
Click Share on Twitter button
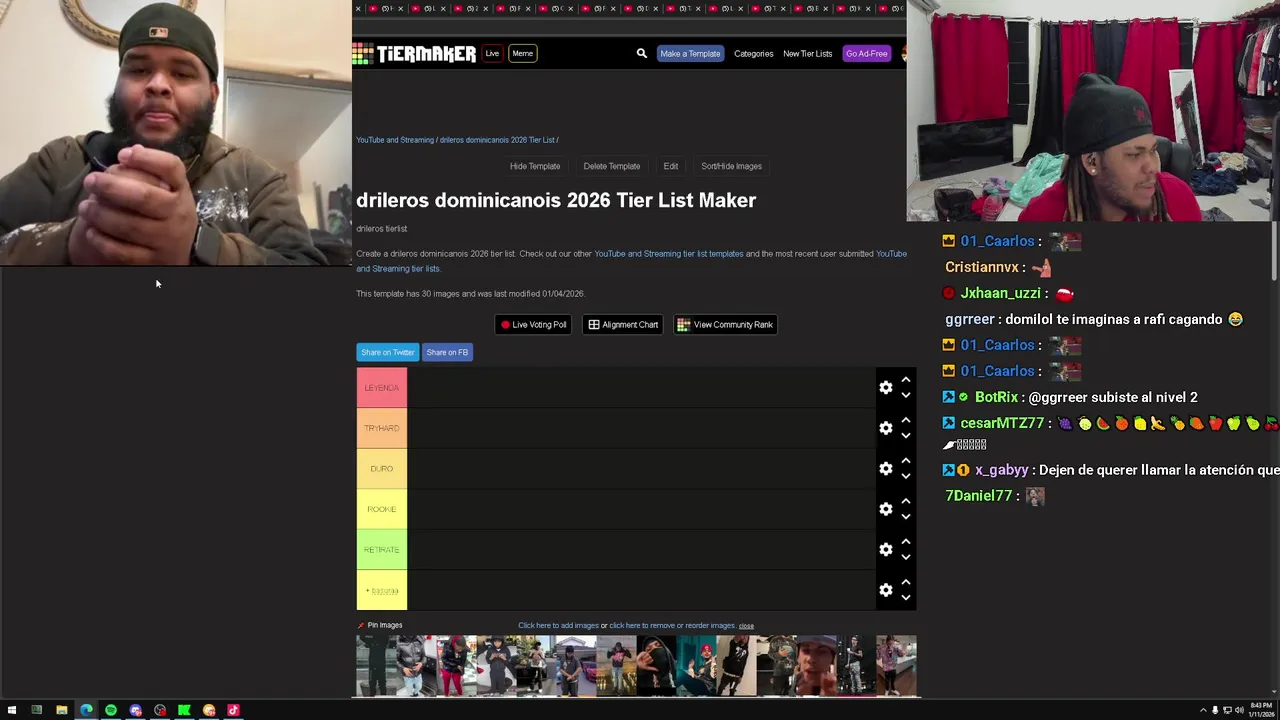point(388,352)
